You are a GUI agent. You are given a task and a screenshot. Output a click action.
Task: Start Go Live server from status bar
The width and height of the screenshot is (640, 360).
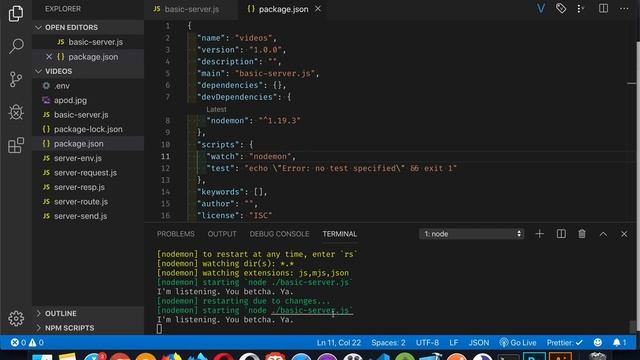click(x=518, y=342)
